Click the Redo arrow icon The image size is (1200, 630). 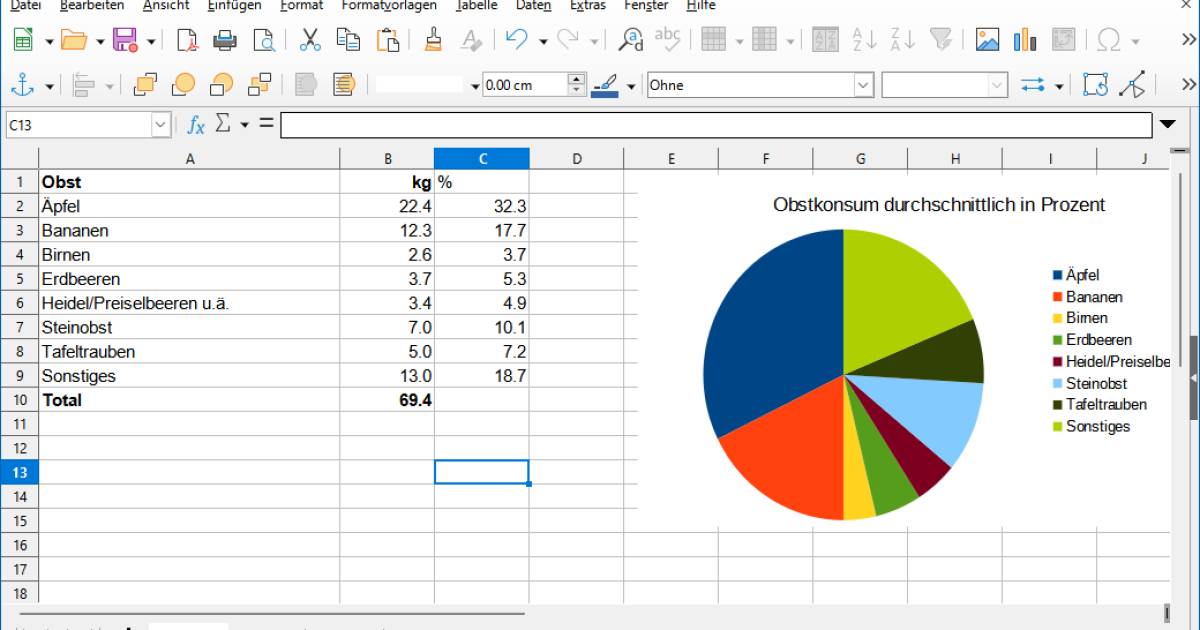568,40
